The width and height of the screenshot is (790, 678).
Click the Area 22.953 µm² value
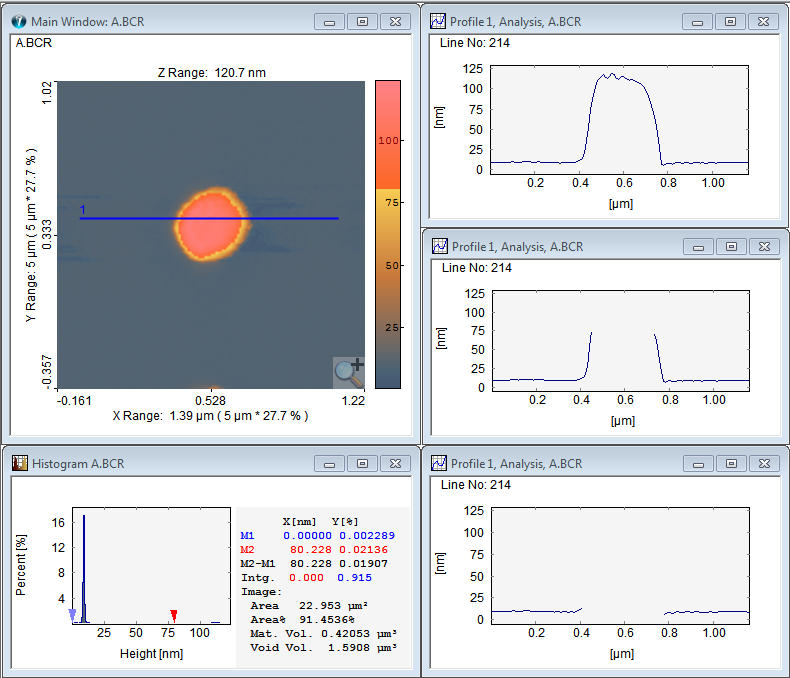click(333, 605)
